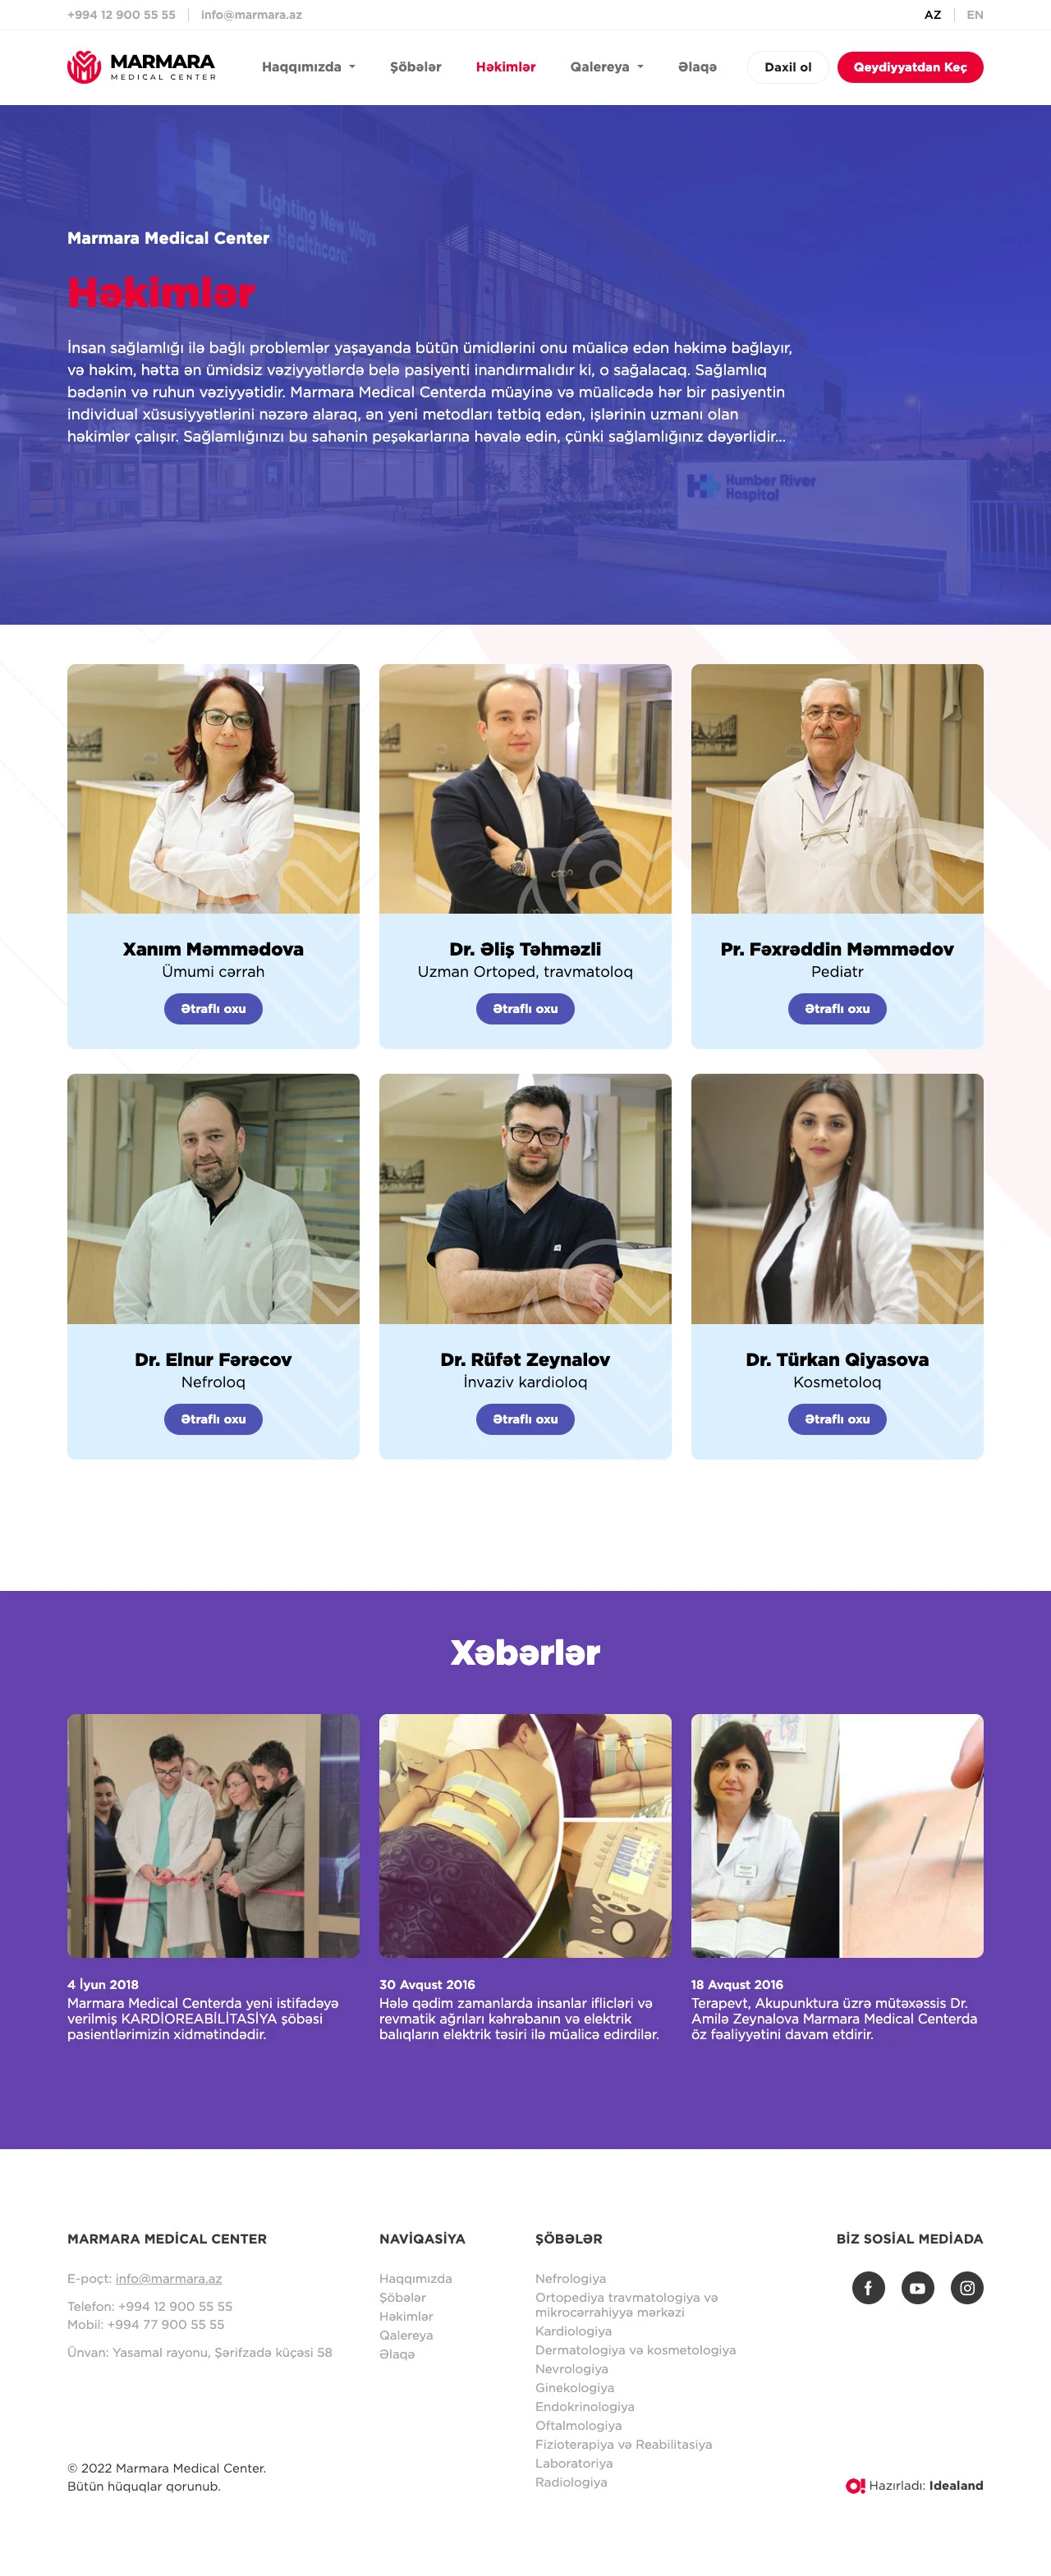Open Xanım Məmmədova's doctor photo
Image resolution: width=1051 pixels, height=2576 pixels.
(x=213, y=789)
